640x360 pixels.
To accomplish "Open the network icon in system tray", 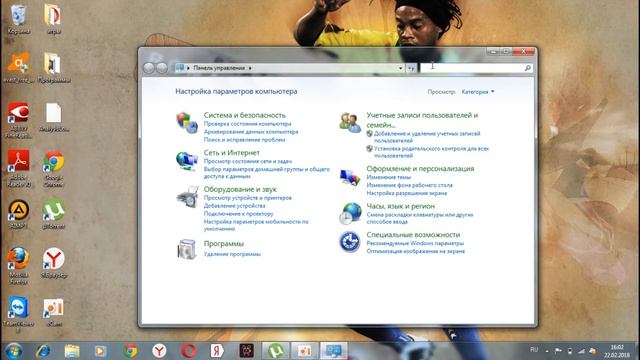I will point(581,351).
